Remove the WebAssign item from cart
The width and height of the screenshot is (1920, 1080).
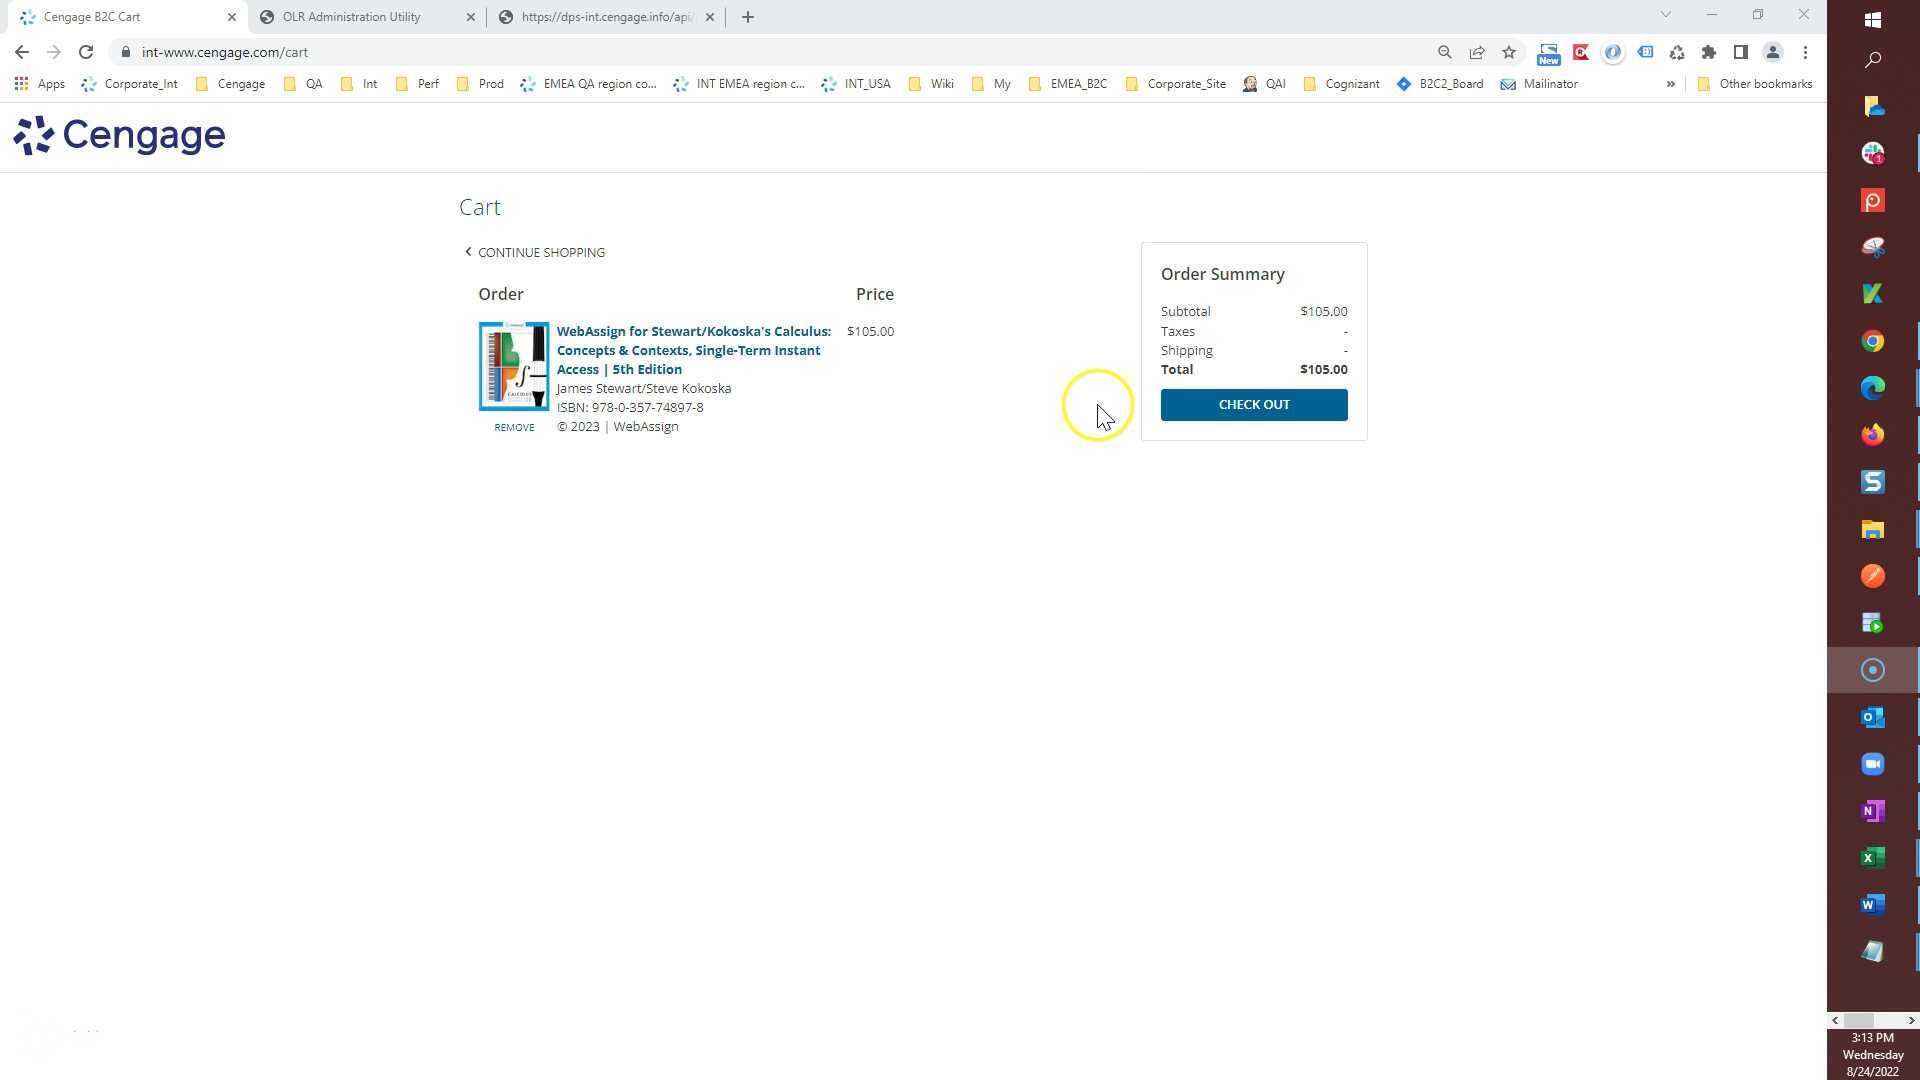pyautogui.click(x=514, y=428)
